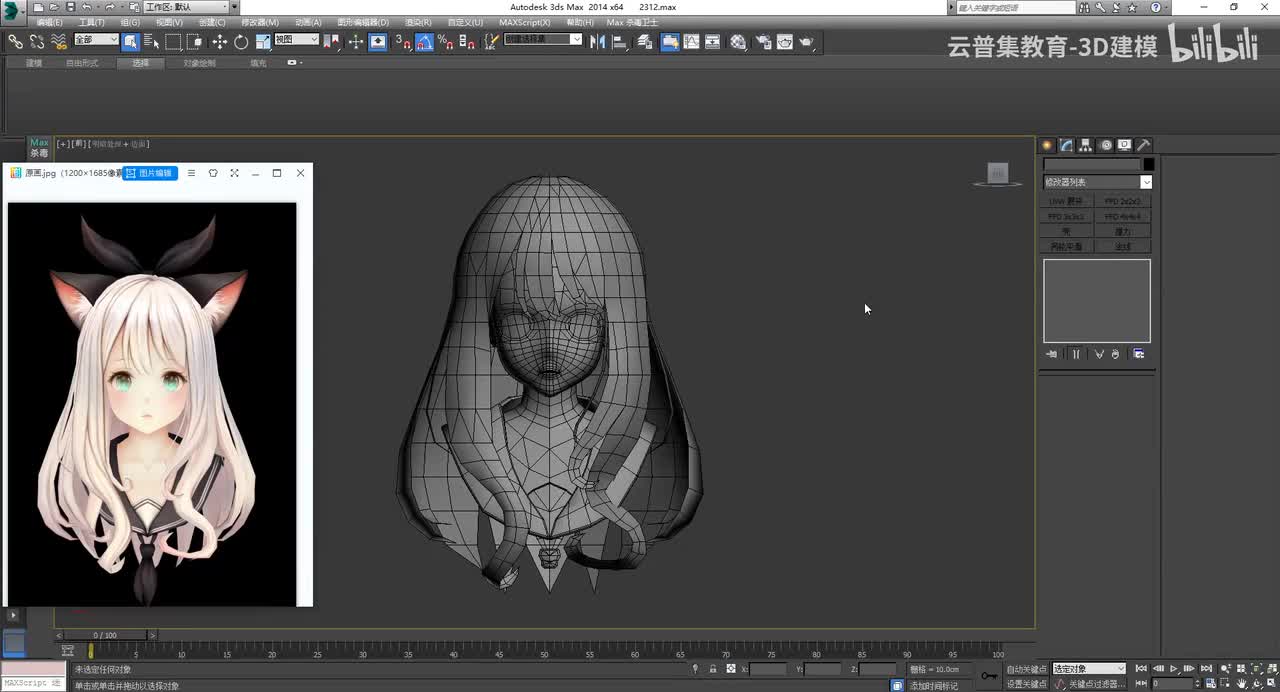Screen dimensions: 1280x692
Task: Click the 图片编辑 button in image viewer
Action: (x=150, y=173)
